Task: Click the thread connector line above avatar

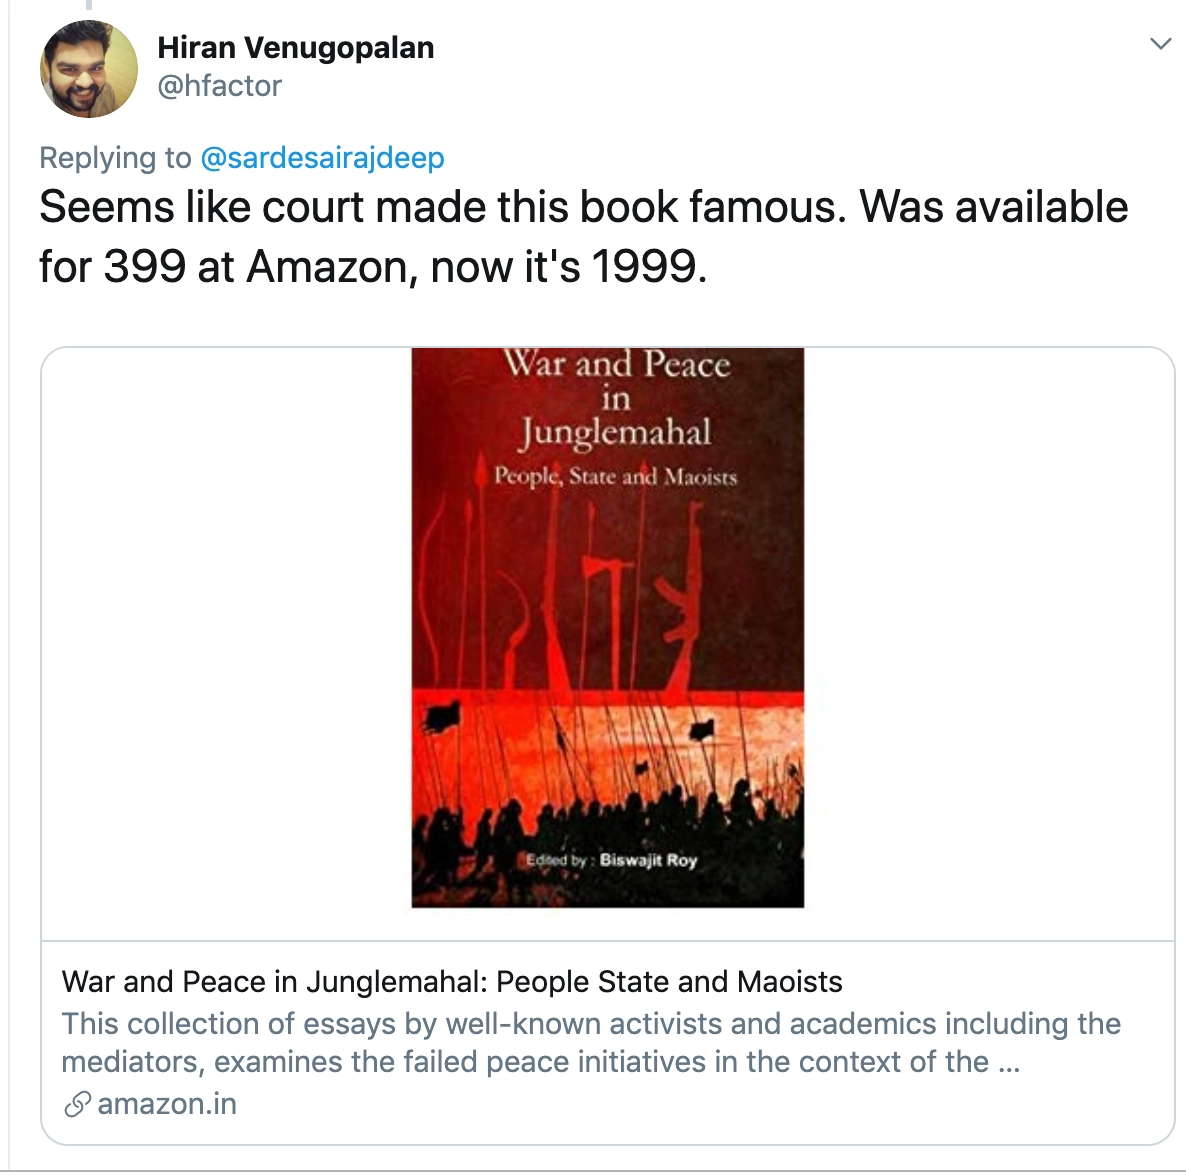Action: click(88, 5)
